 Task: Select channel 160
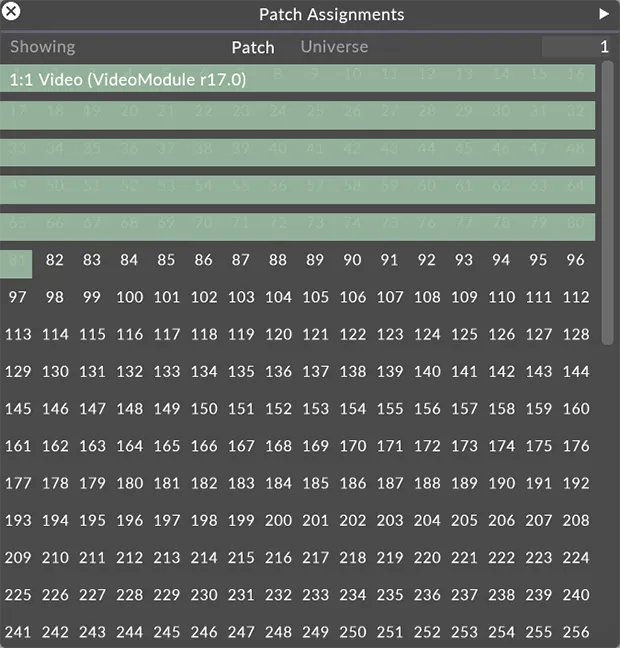[576, 409]
